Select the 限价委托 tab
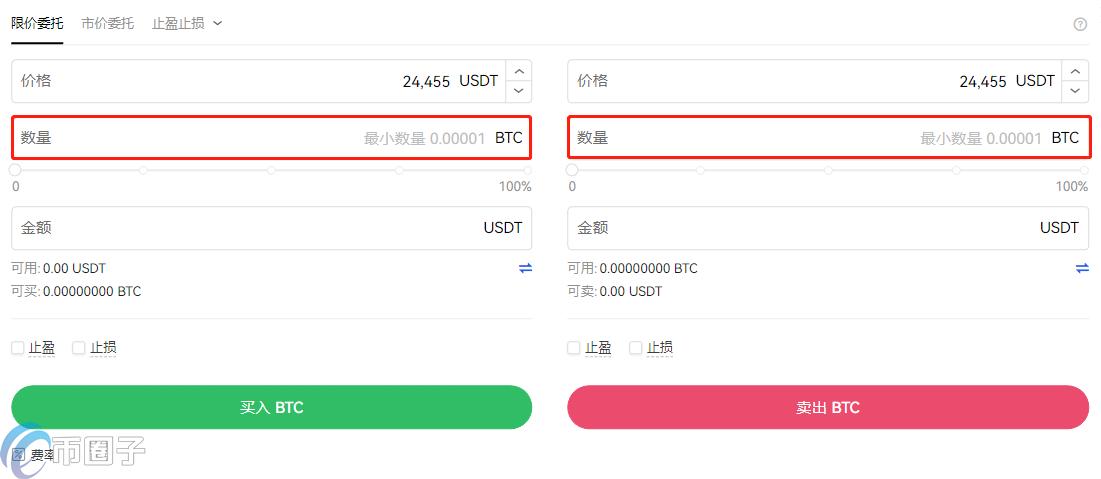 tap(37, 23)
